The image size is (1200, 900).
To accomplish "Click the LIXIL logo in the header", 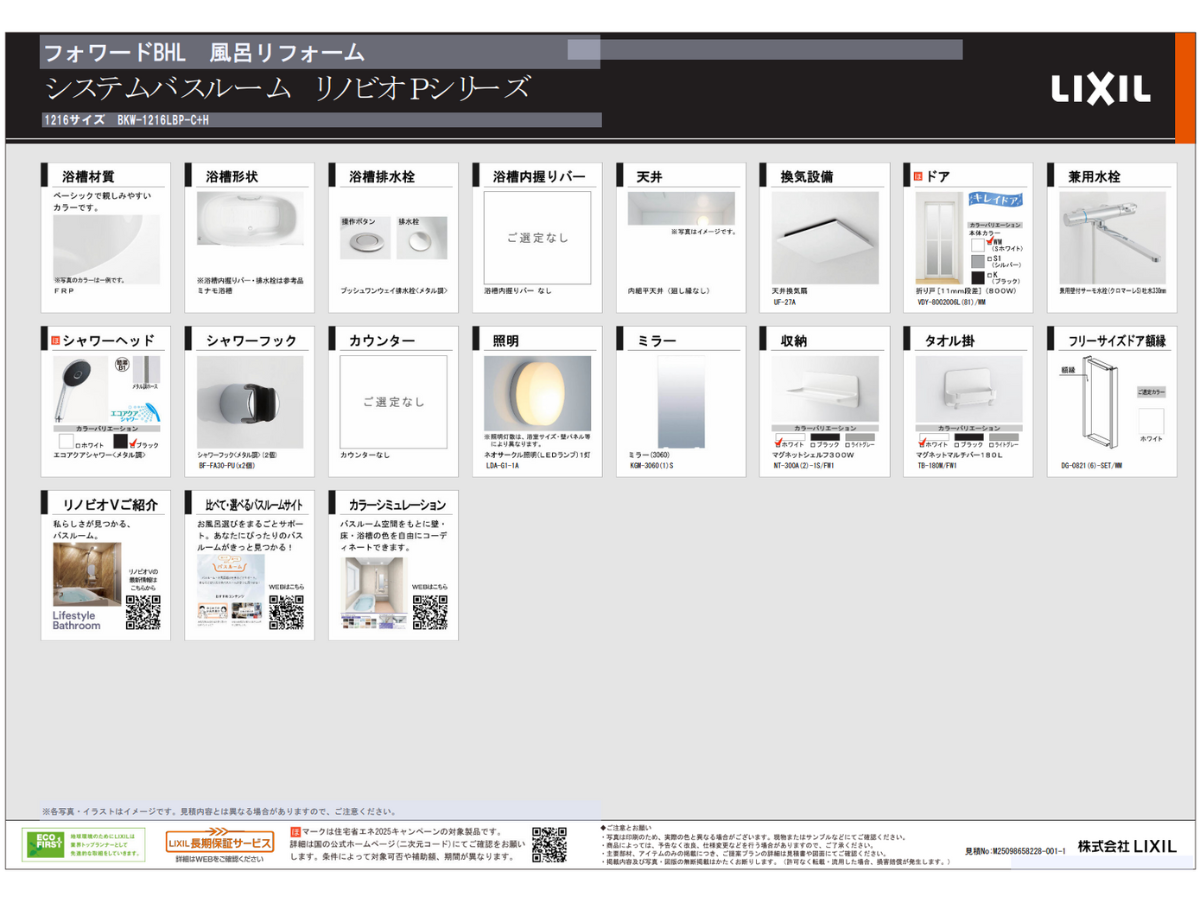I will [1100, 89].
